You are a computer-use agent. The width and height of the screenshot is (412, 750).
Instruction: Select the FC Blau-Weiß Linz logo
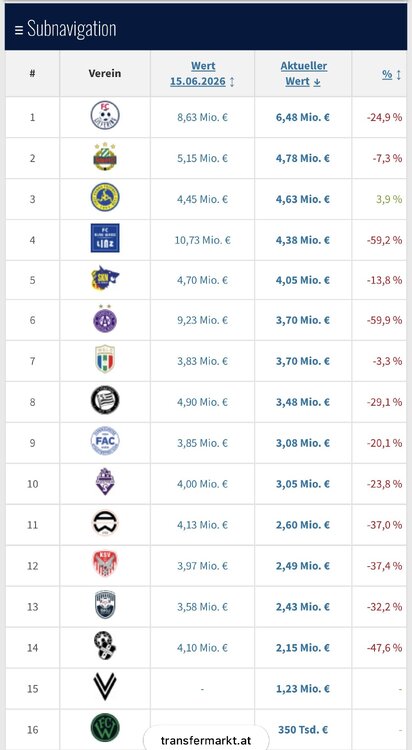[x=105, y=238]
